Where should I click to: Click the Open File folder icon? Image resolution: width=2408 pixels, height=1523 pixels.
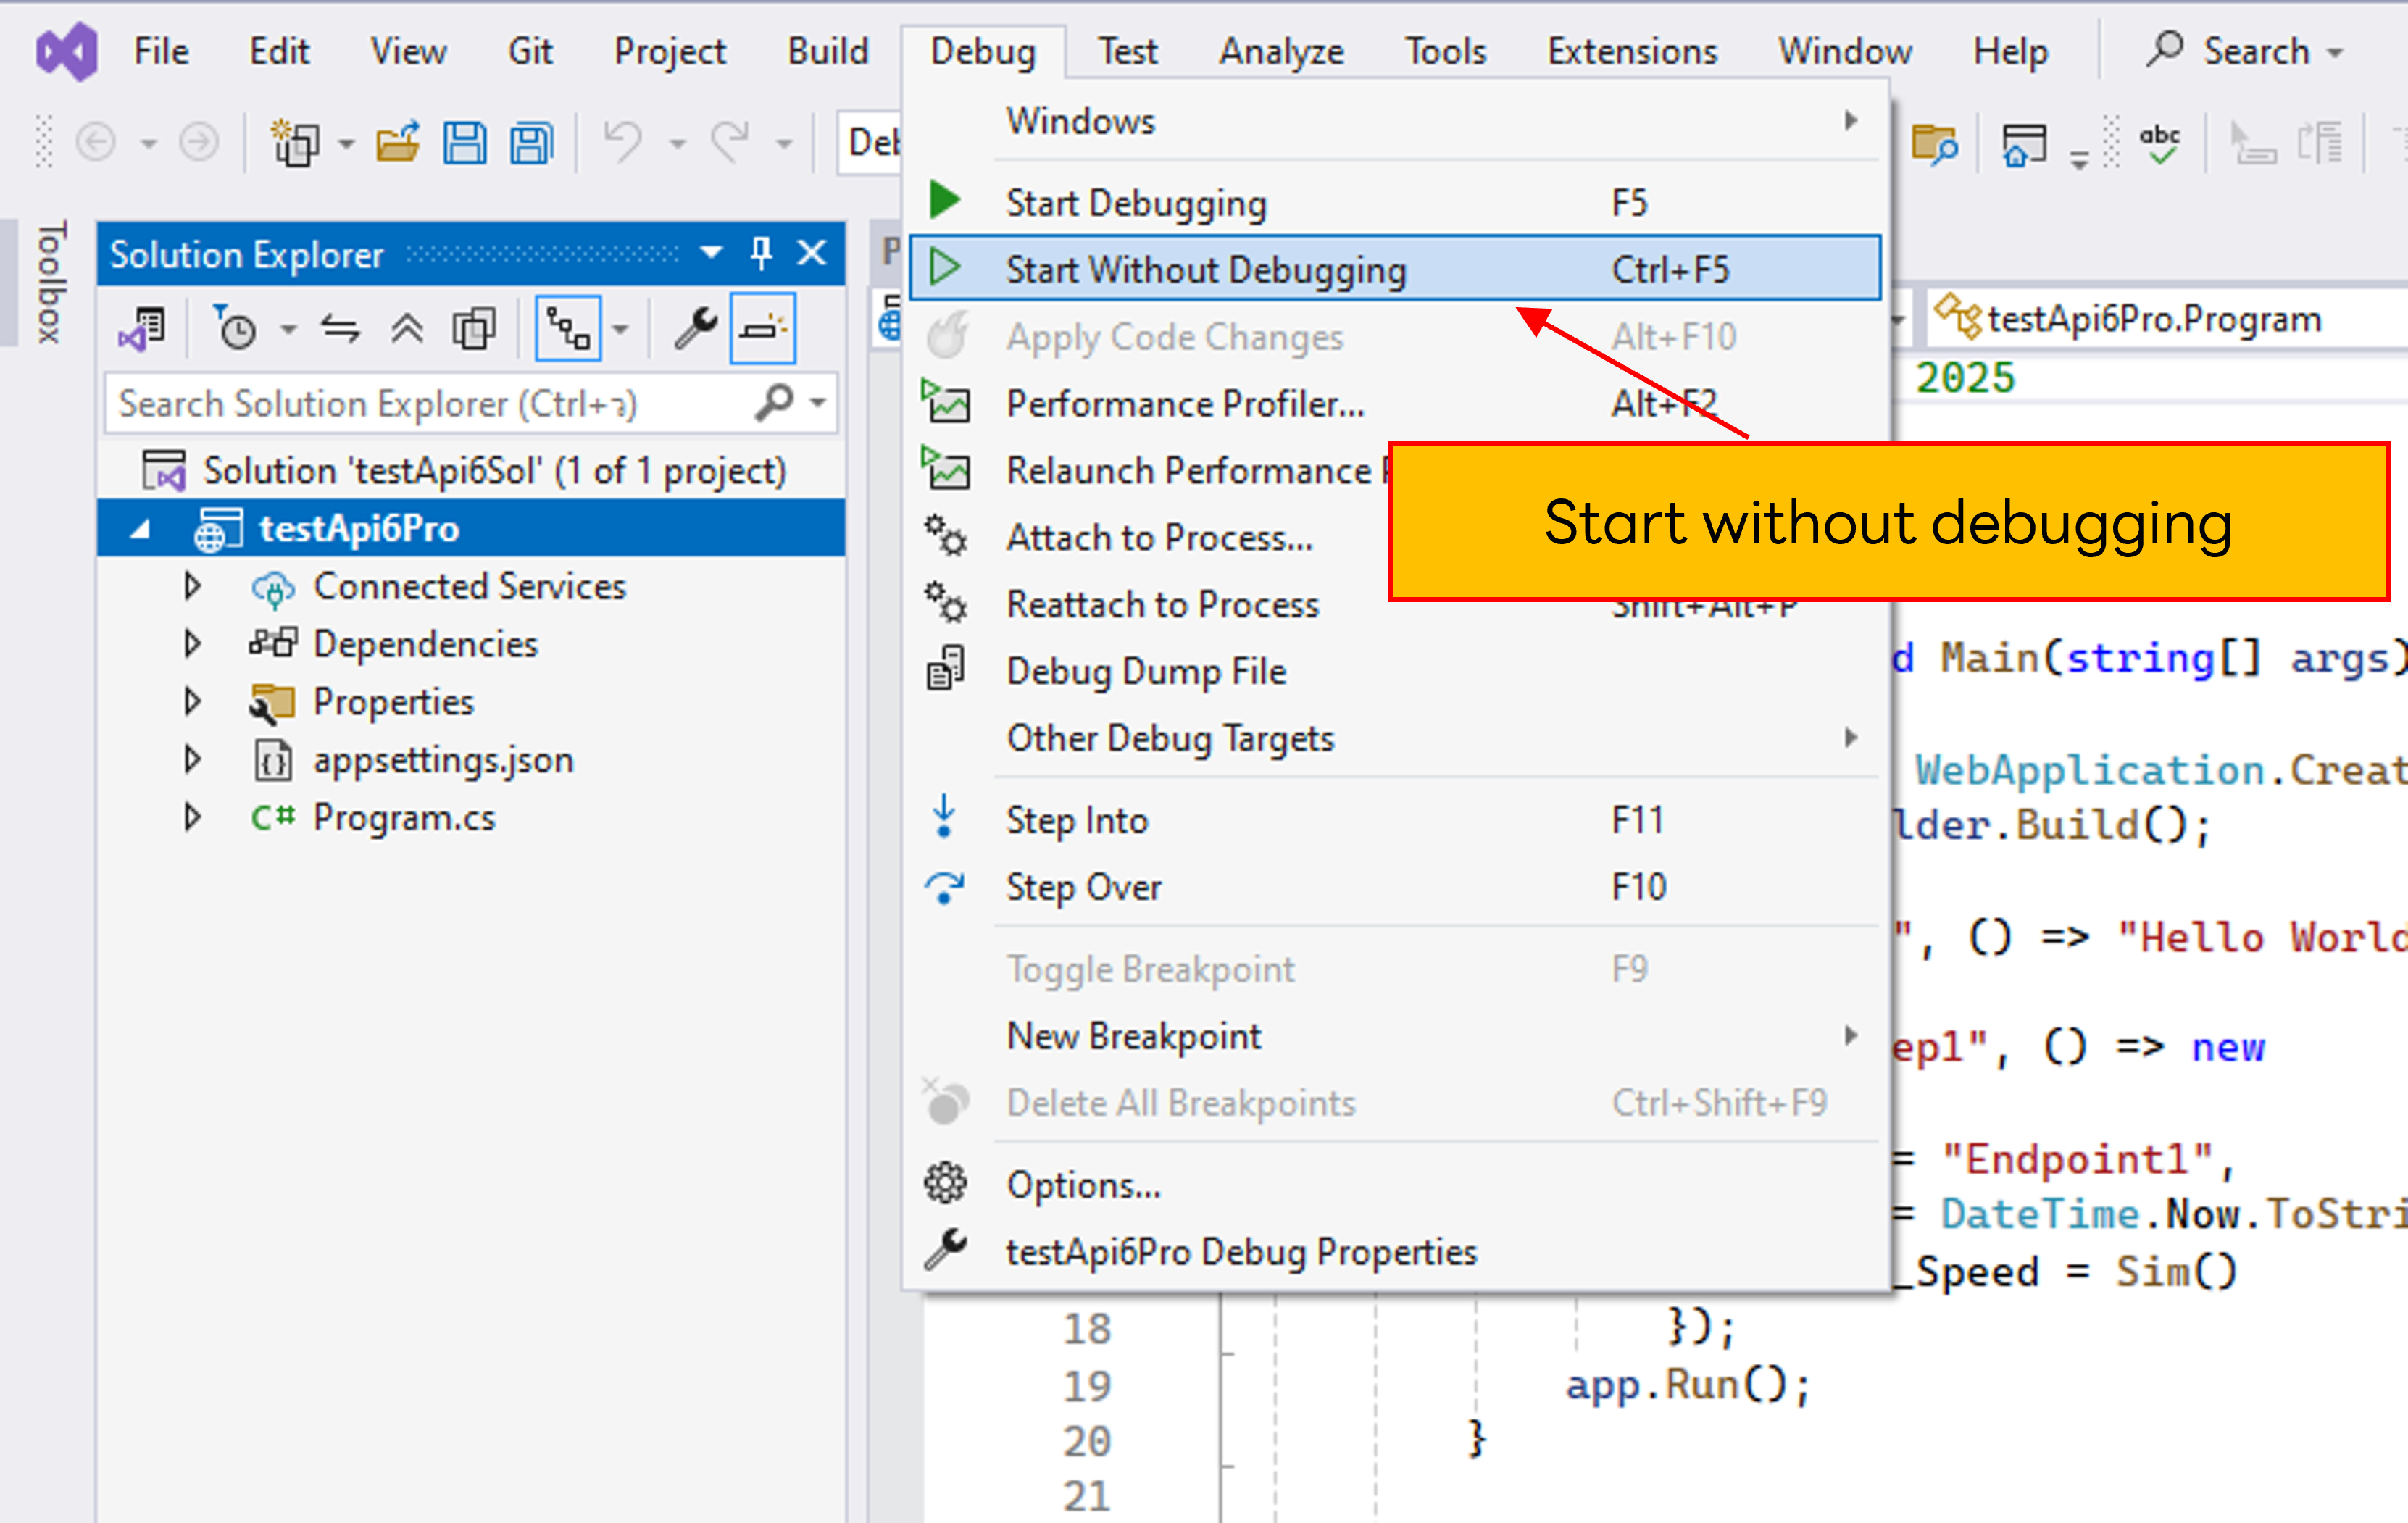[397, 142]
